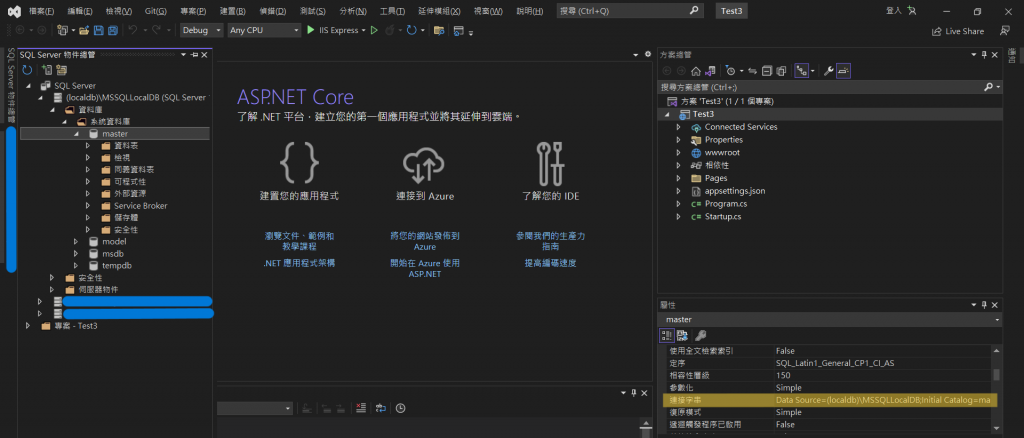Click the Home icon in Solution Explorer
Image resolution: width=1024 pixels, height=438 pixels.
click(696, 70)
